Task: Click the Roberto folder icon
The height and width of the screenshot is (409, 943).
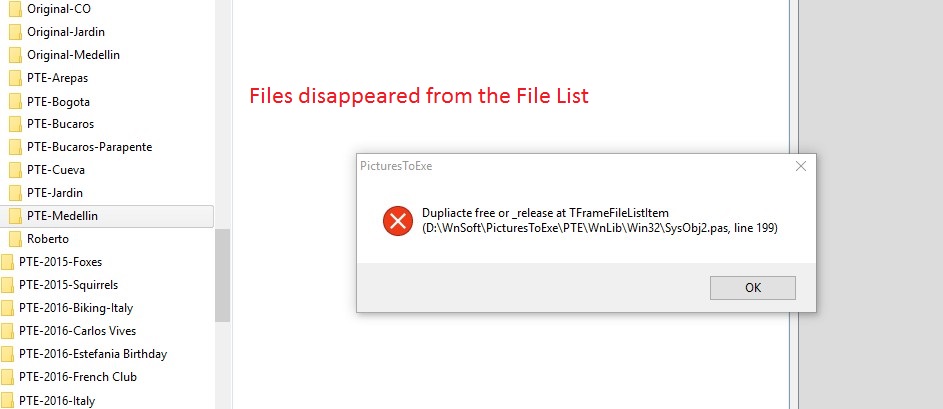Action: pos(15,239)
